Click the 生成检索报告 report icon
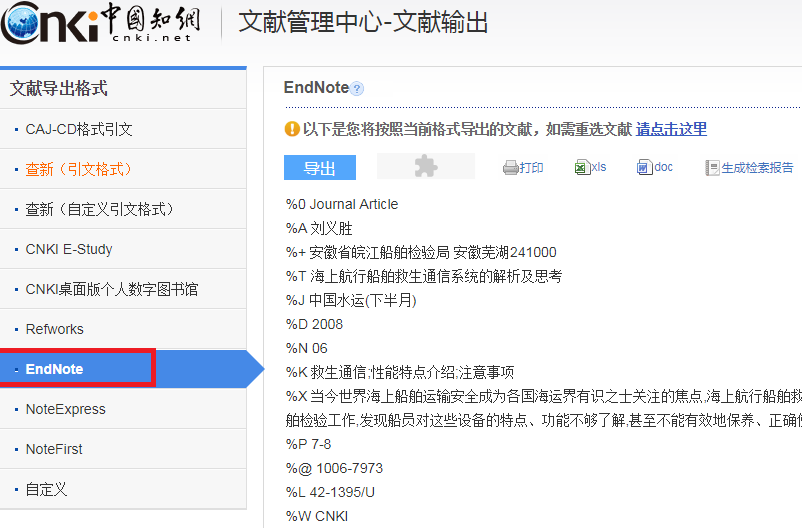Viewport: 802px width, 528px height. click(712, 167)
